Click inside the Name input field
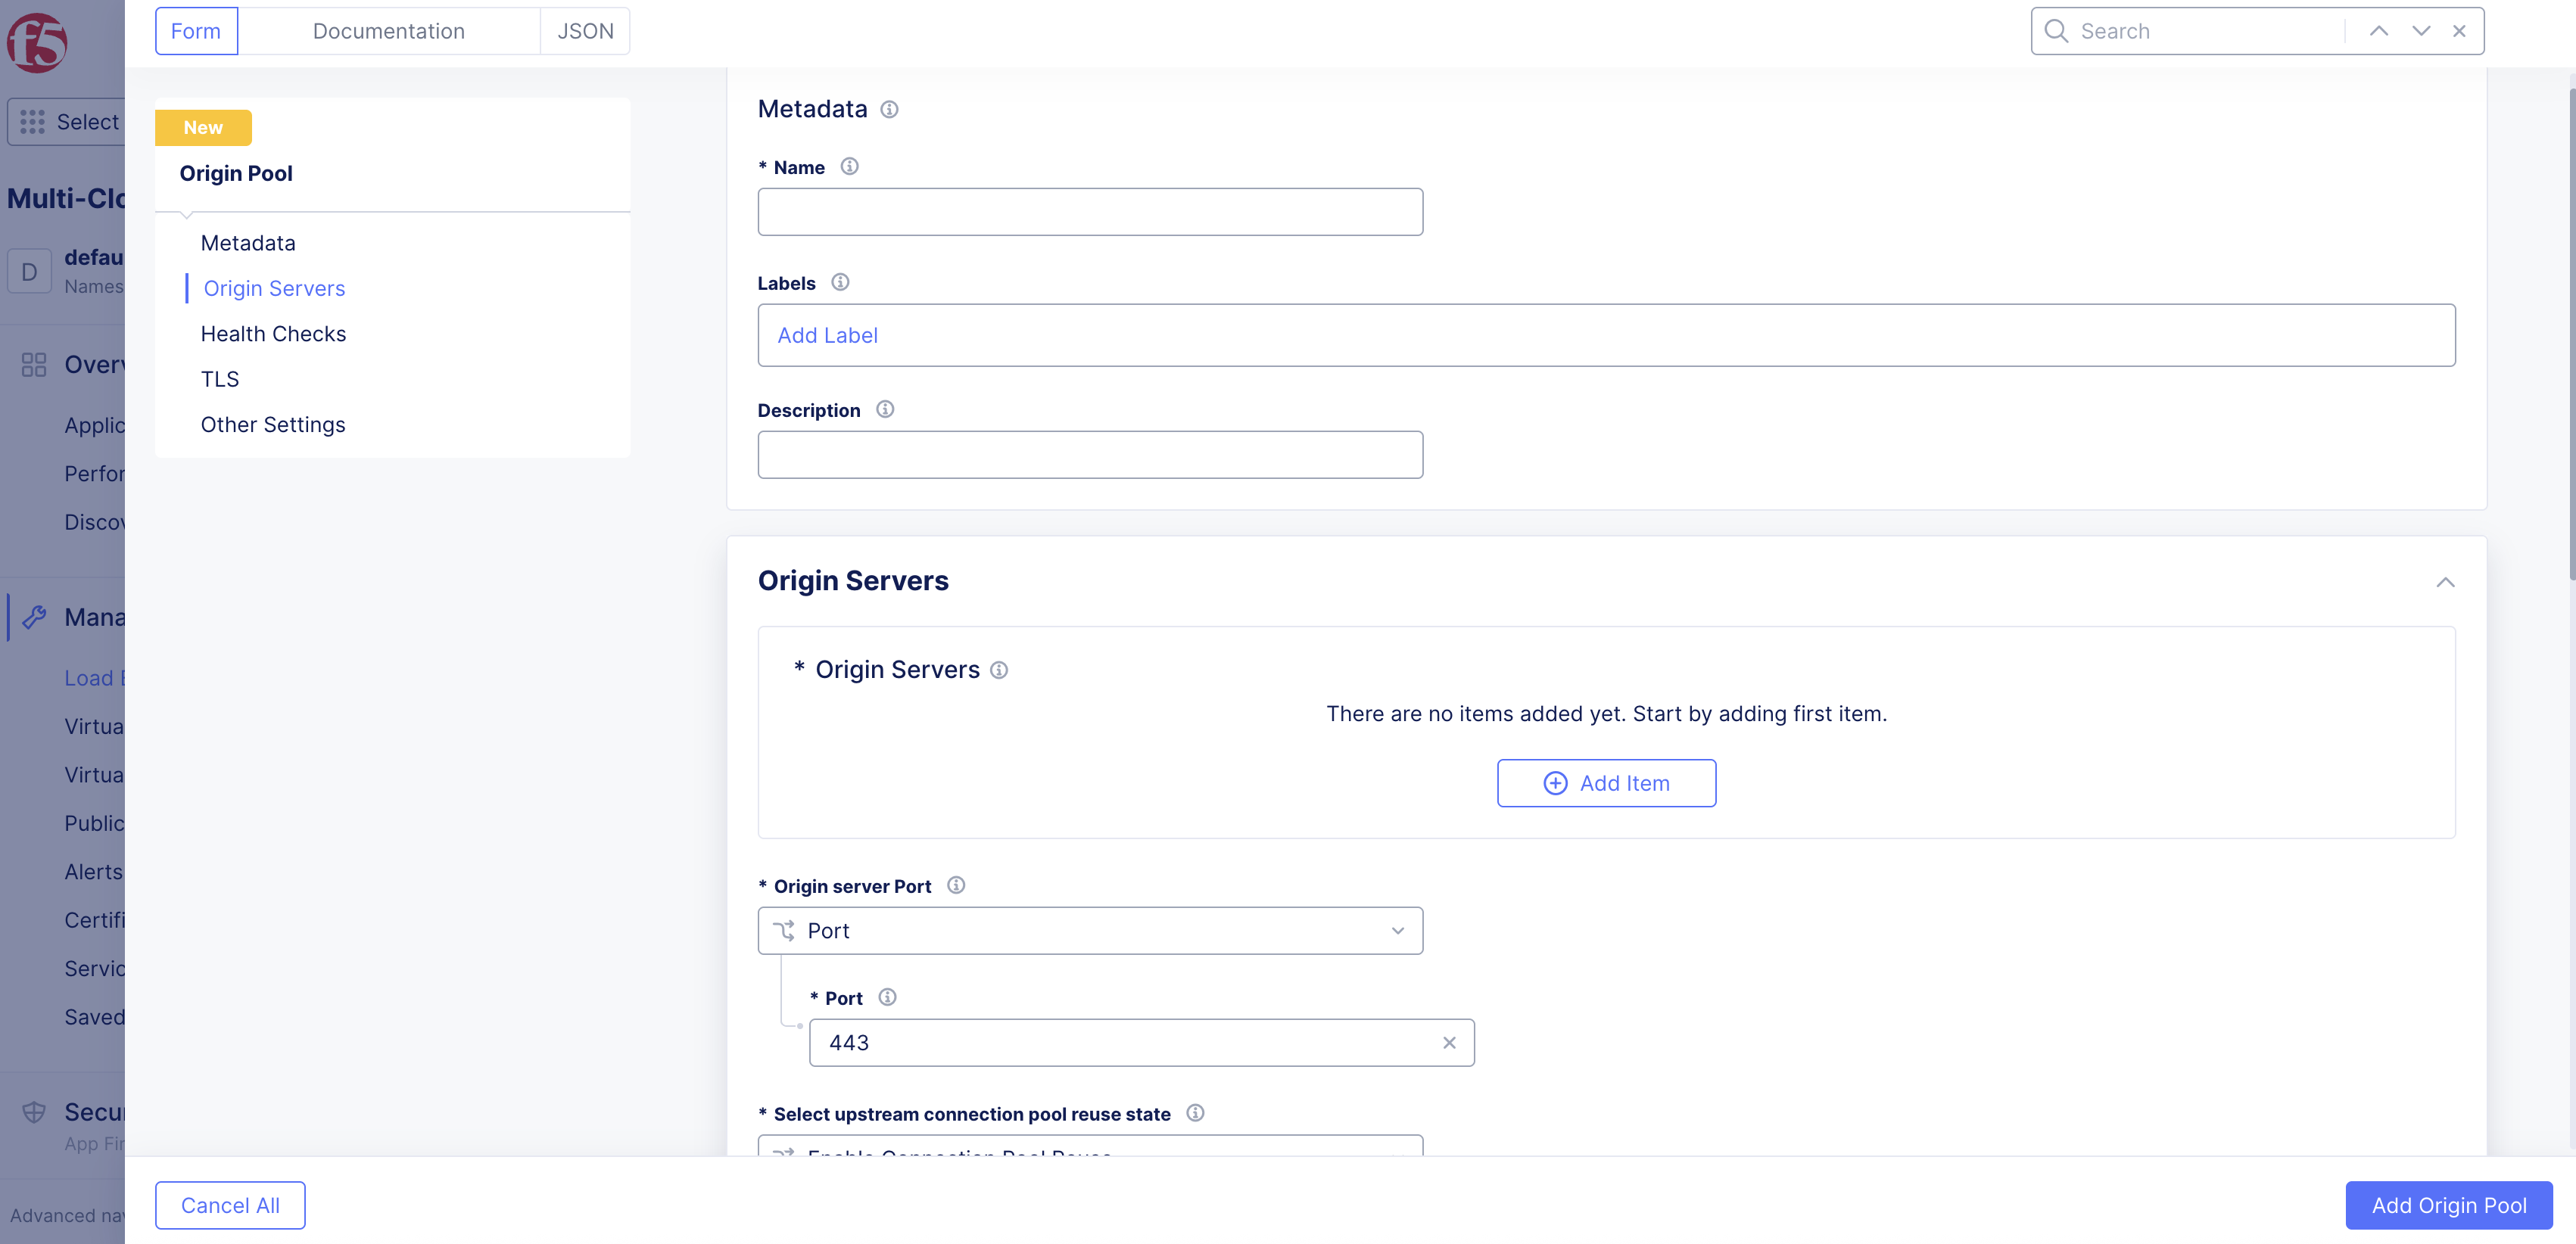 pyautogui.click(x=1089, y=211)
